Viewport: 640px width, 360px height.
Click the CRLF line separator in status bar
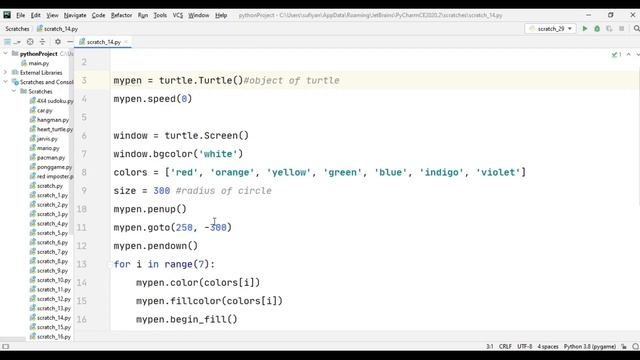[x=505, y=347]
